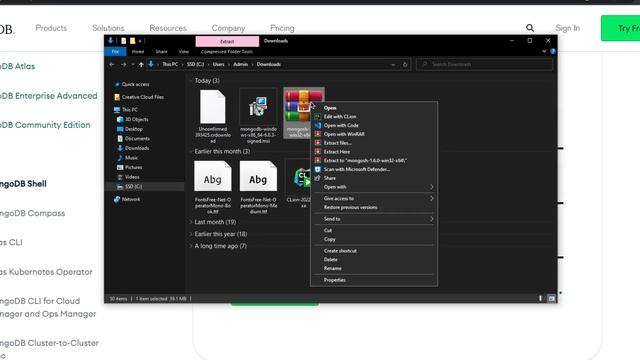Click the Share icon in the context menu
Screen dimensions: 640x360
318,178
